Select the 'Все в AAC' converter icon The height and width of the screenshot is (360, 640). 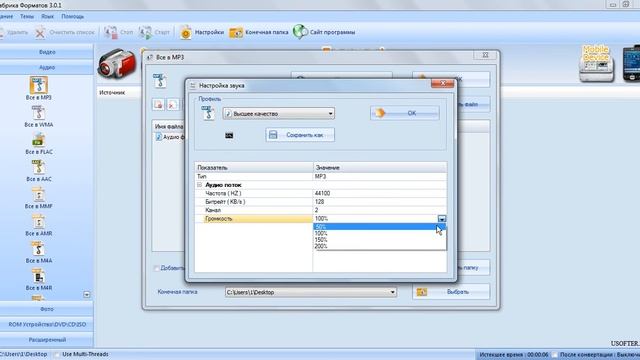tap(38, 167)
